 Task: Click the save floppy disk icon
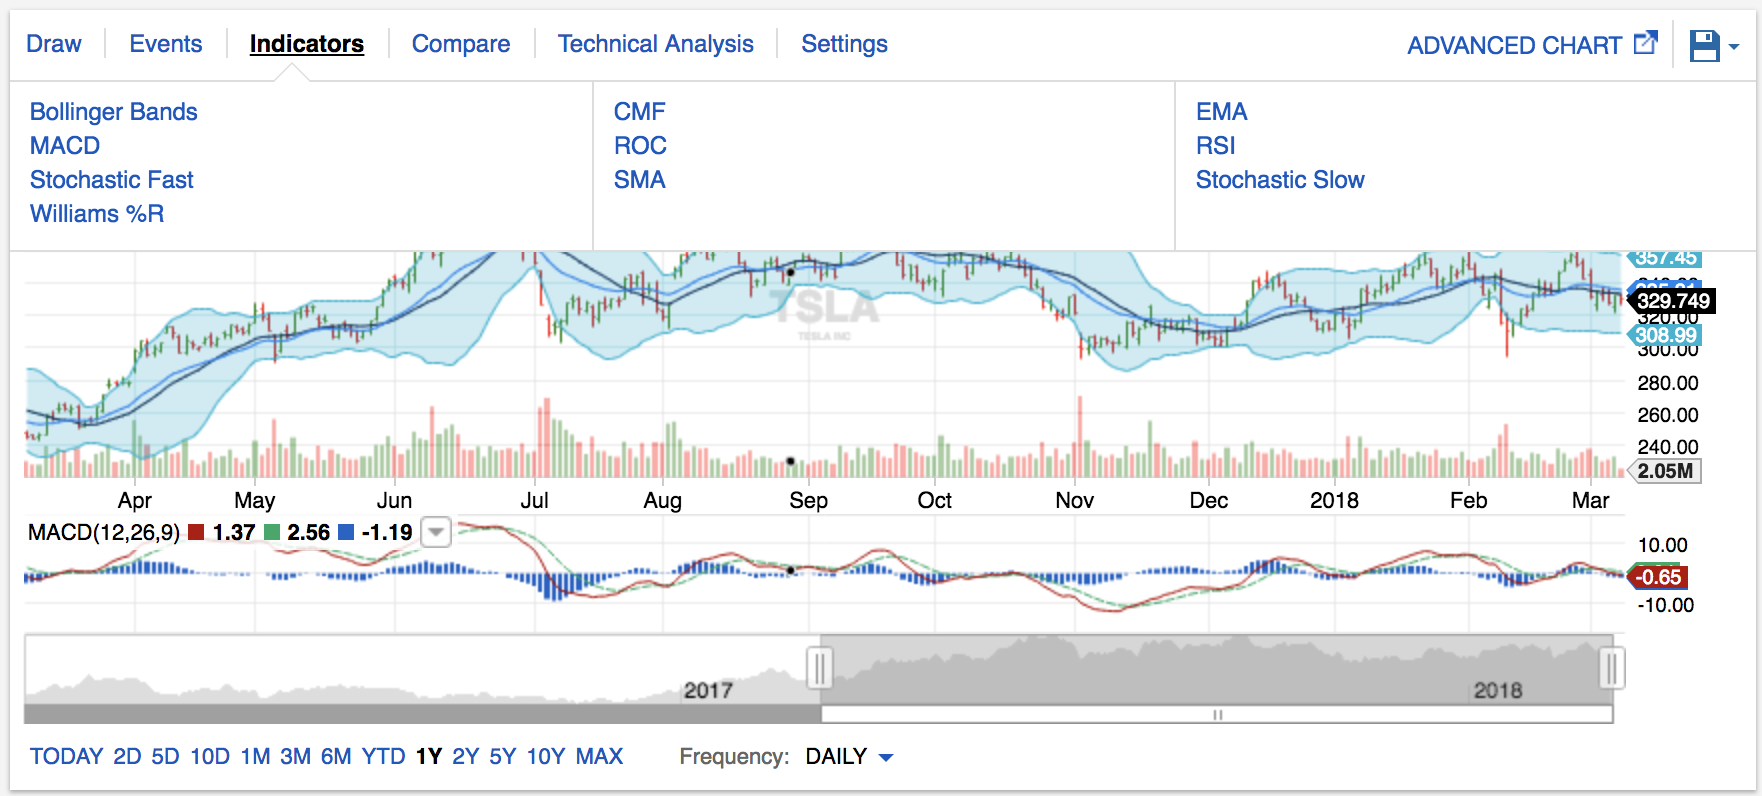[x=1704, y=46]
